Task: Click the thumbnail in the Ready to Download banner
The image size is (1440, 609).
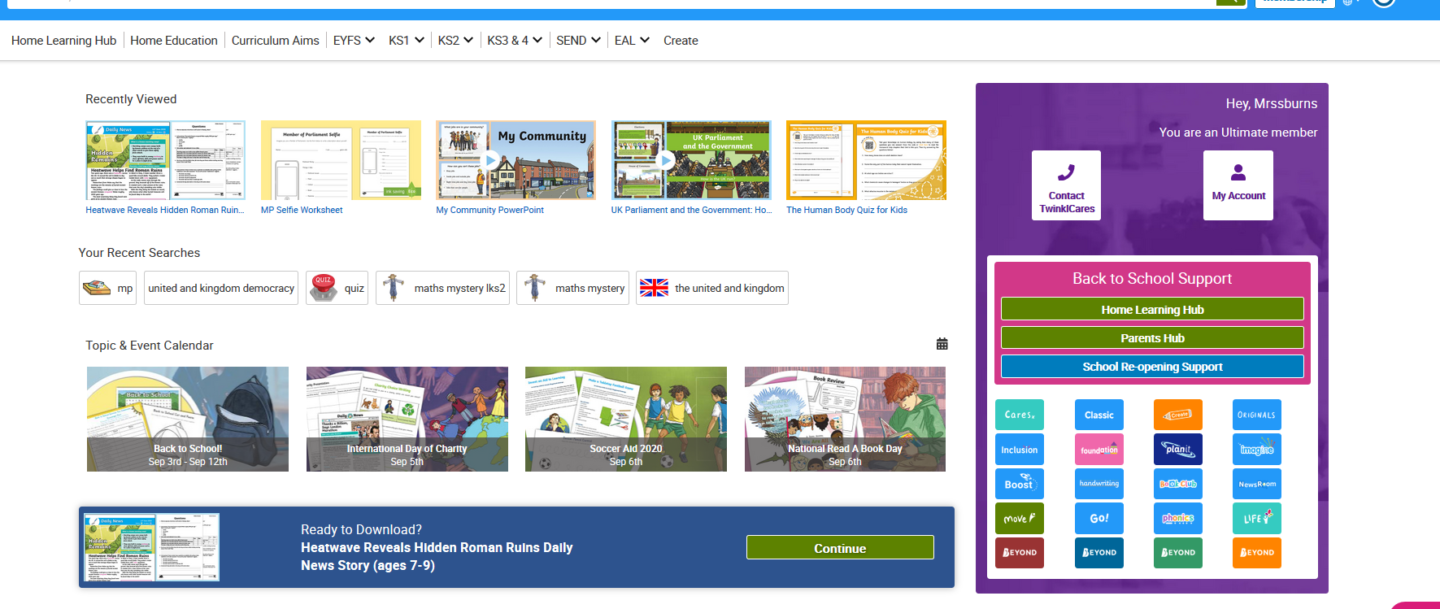Action: (152, 547)
